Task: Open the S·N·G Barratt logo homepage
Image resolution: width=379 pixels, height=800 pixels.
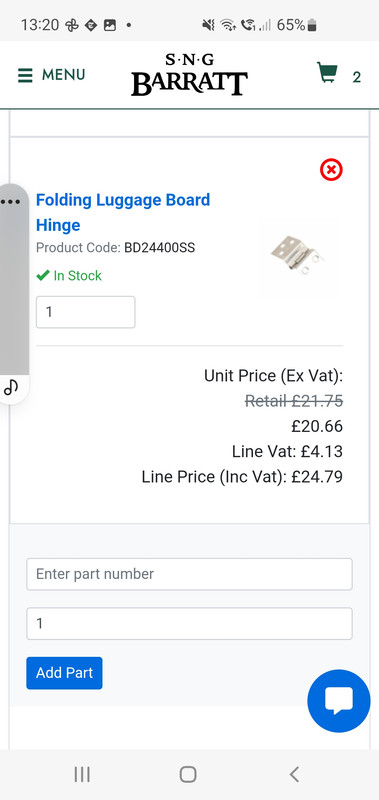Action: tap(189, 75)
